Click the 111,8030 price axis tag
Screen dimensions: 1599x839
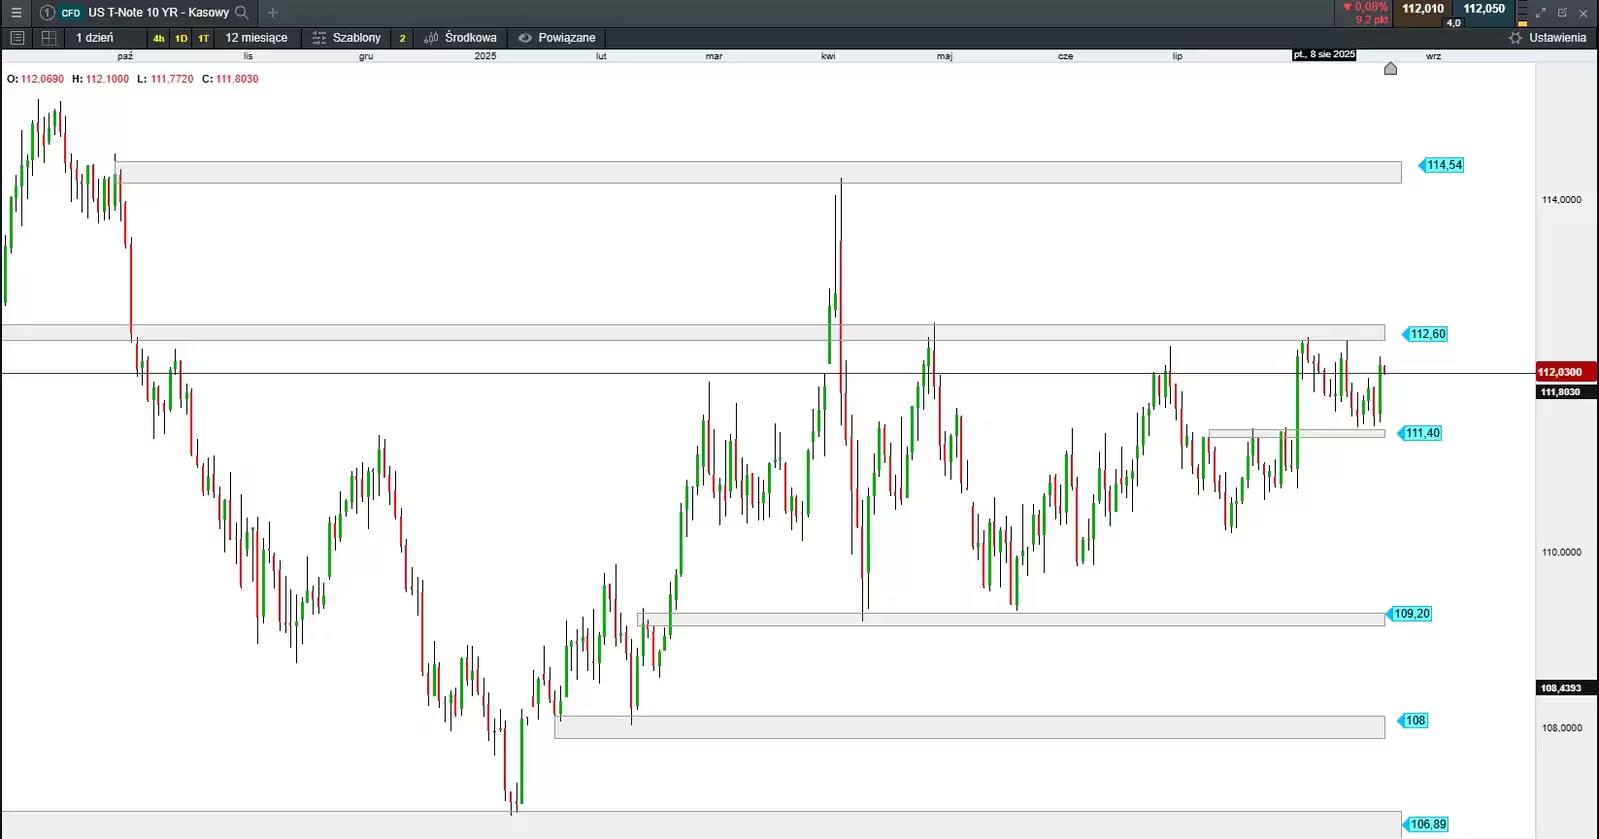point(1566,392)
